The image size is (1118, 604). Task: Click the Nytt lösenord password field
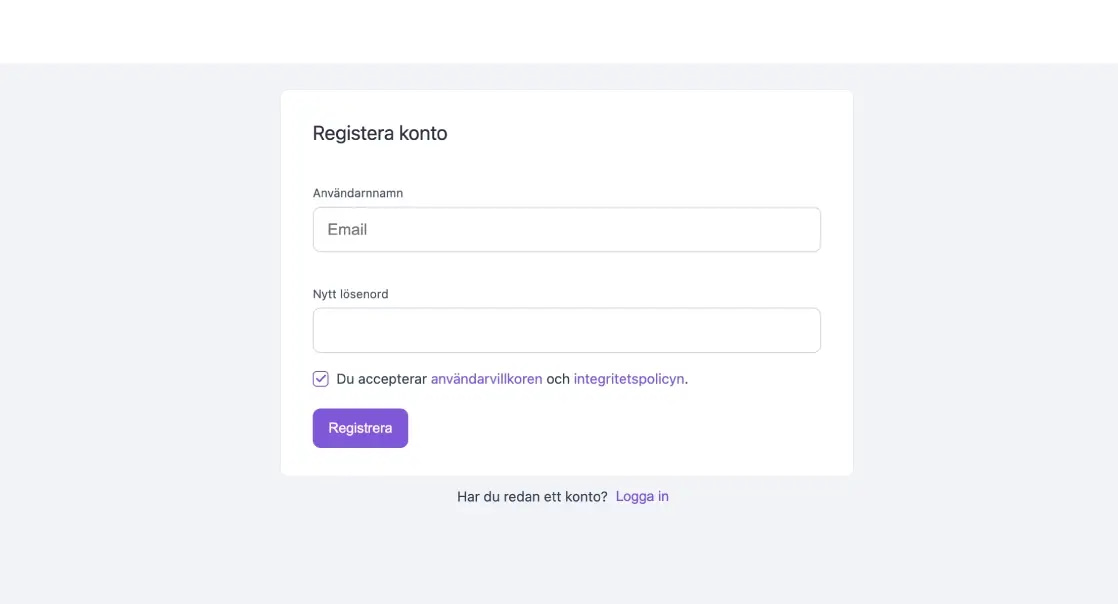567,329
